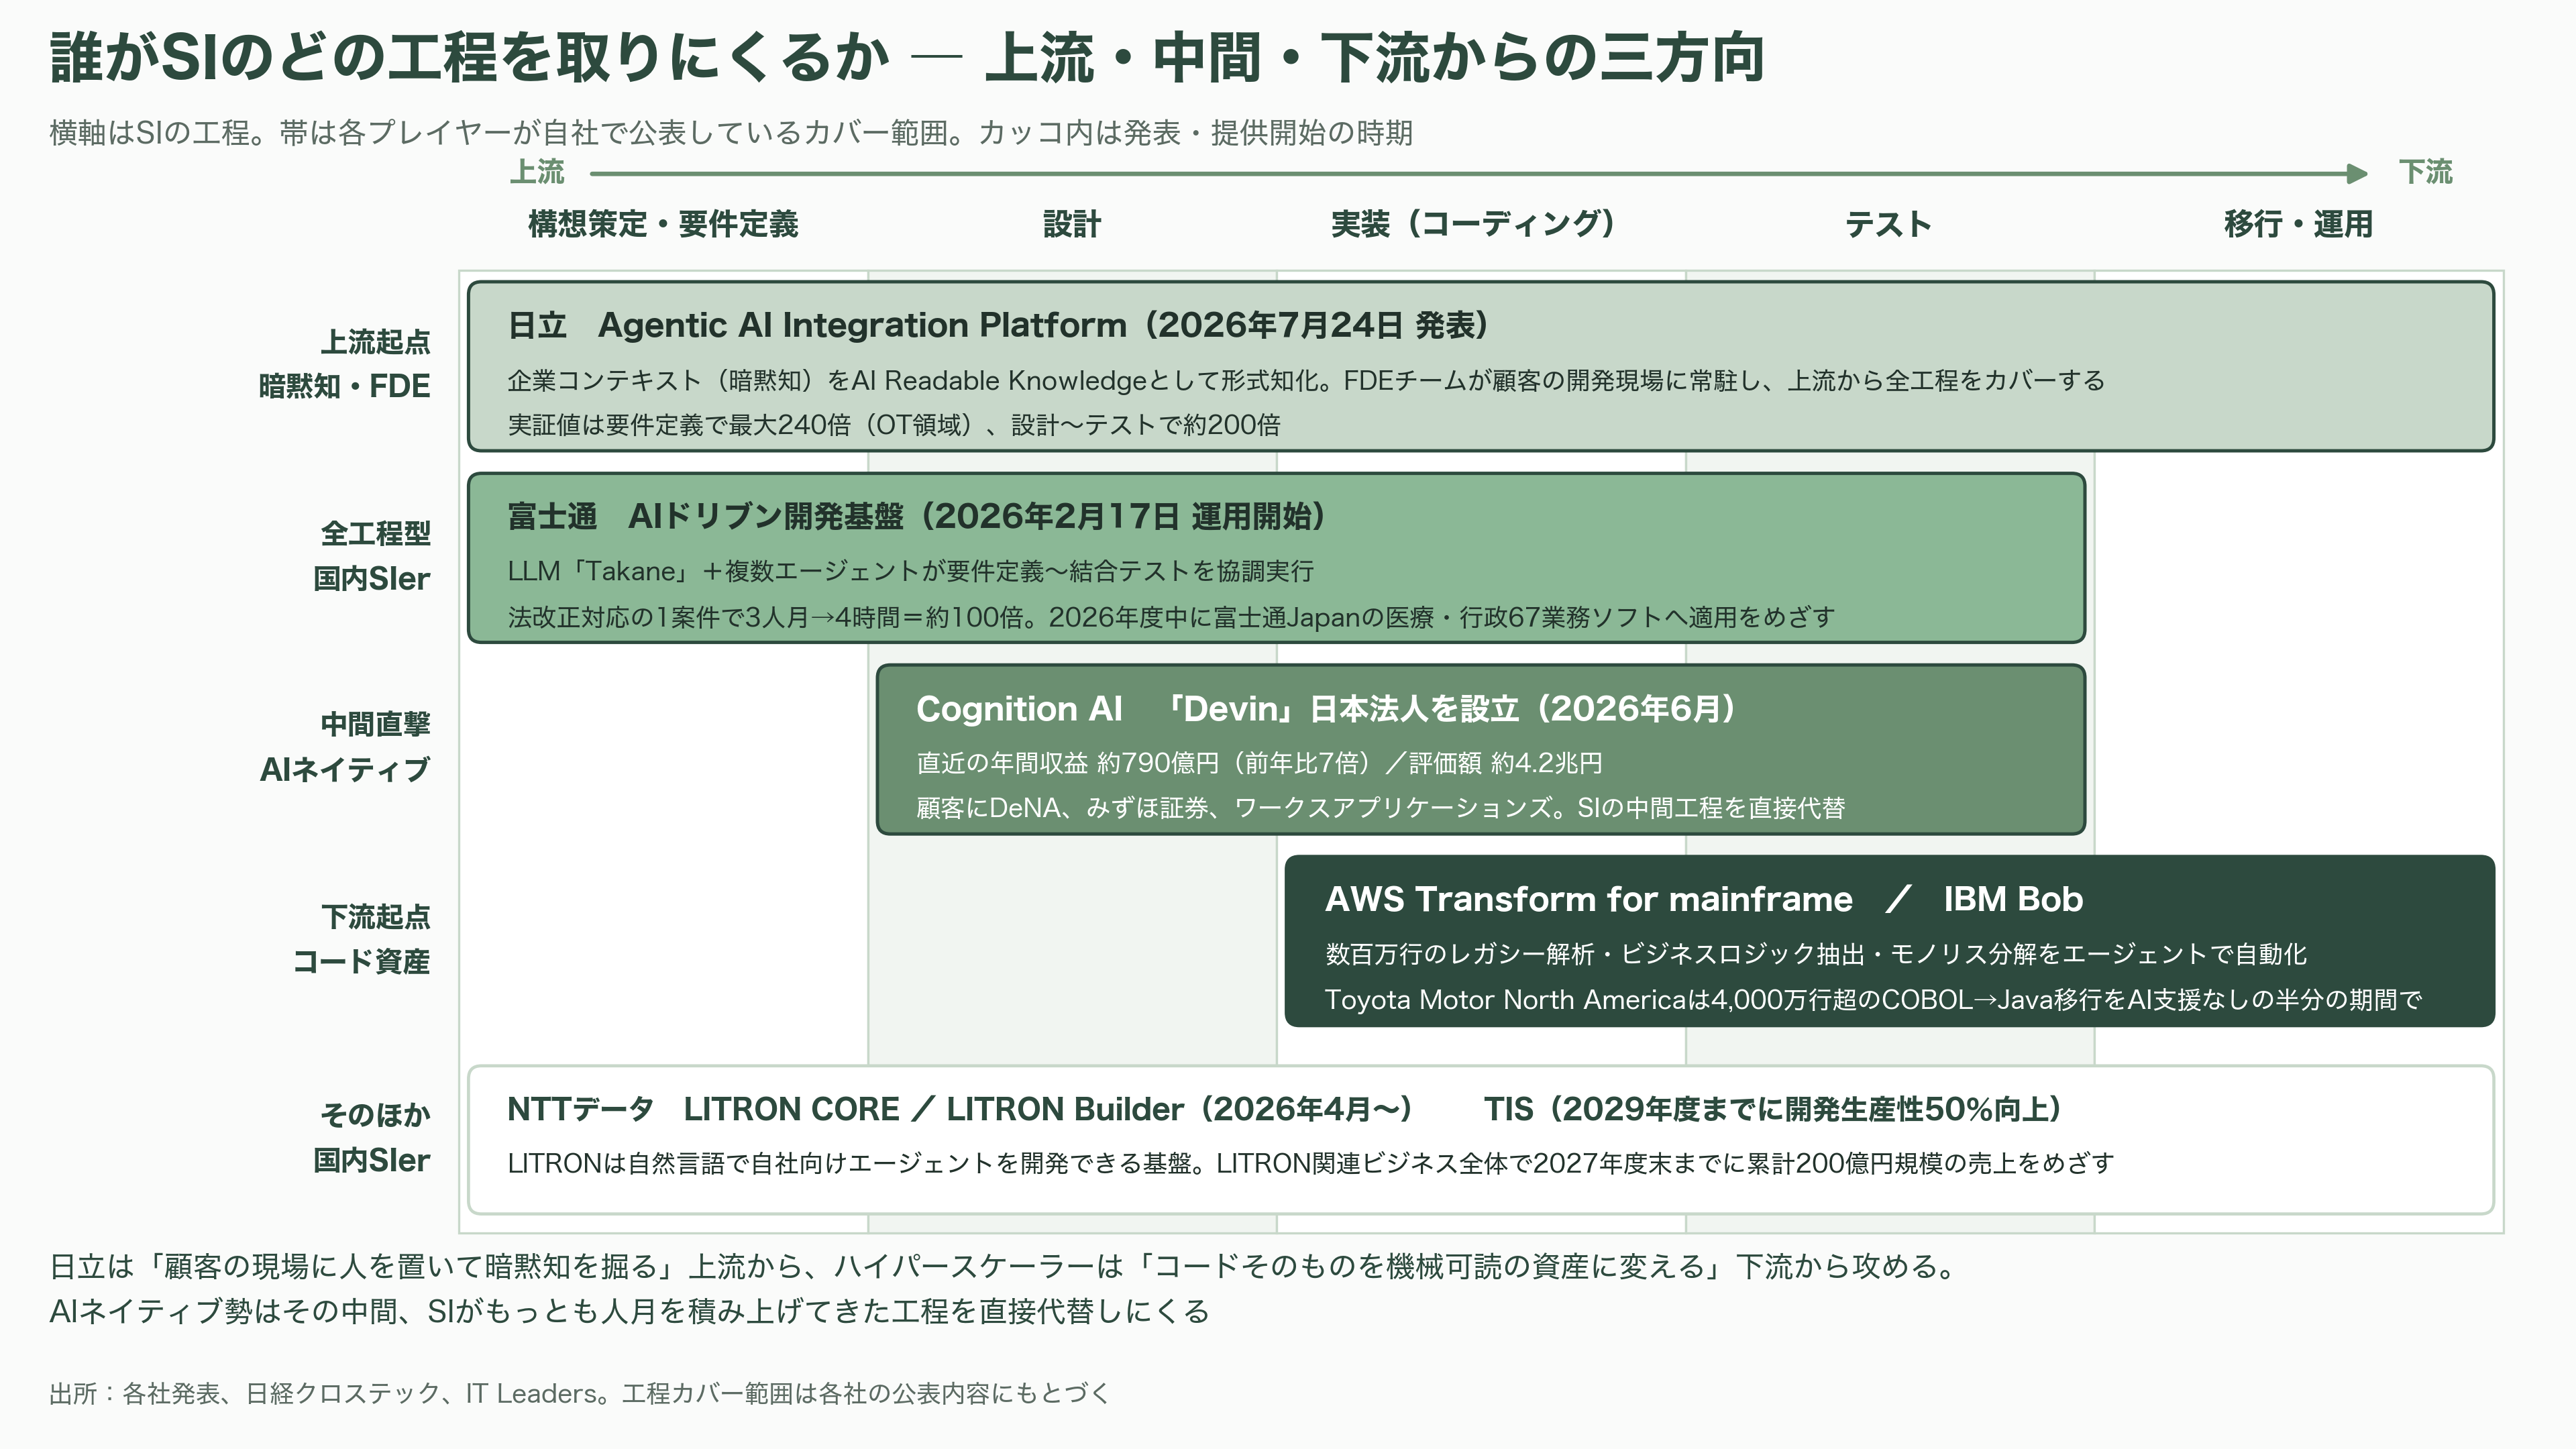
Task: Click the 下流 label at the arrow end
Action: [x=2426, y=172]
